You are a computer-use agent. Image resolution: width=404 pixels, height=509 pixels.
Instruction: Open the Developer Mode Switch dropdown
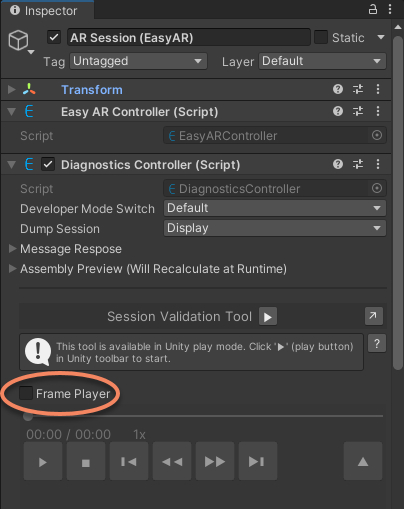(x=275, y=208)
